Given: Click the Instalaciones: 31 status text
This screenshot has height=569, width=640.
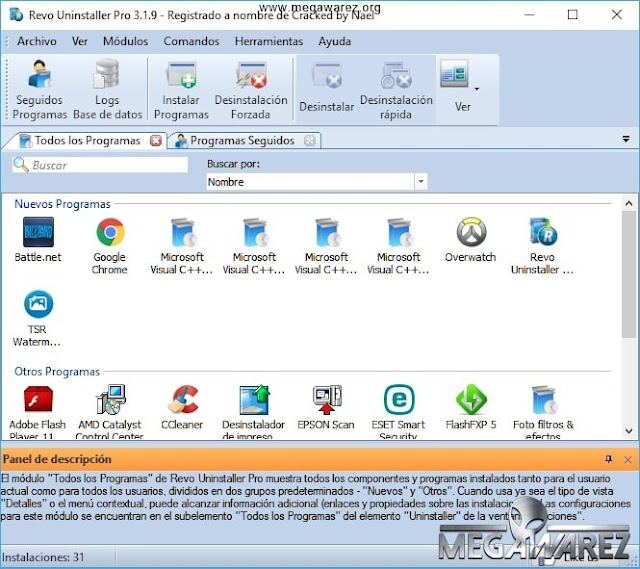Looking at the screenshot, I should click(x=43, y=557).
